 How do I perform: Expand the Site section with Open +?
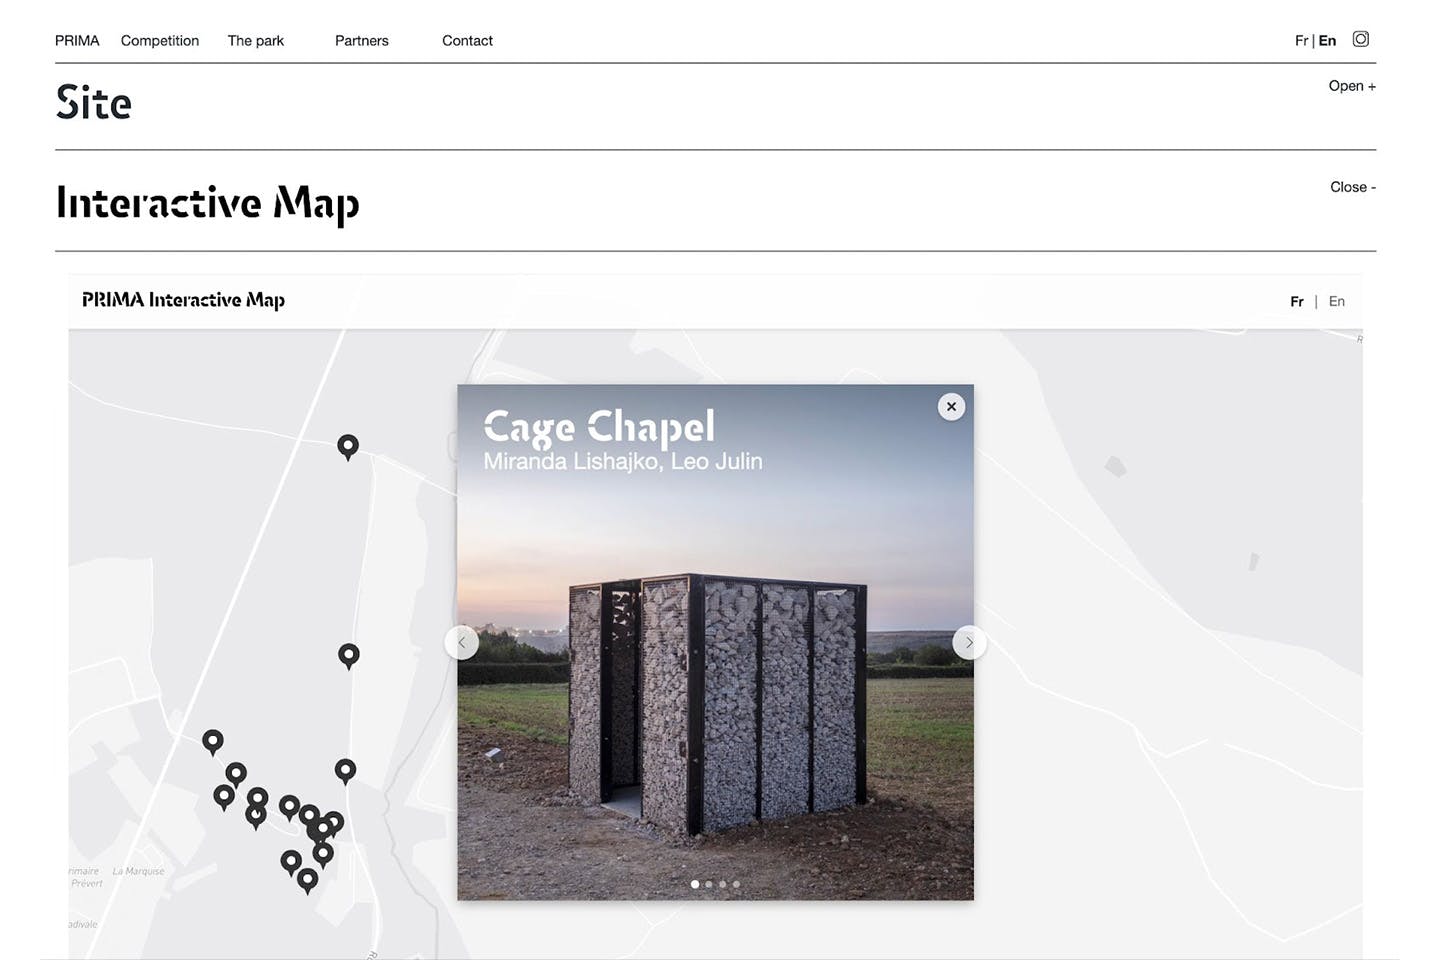click(1351, 86)
